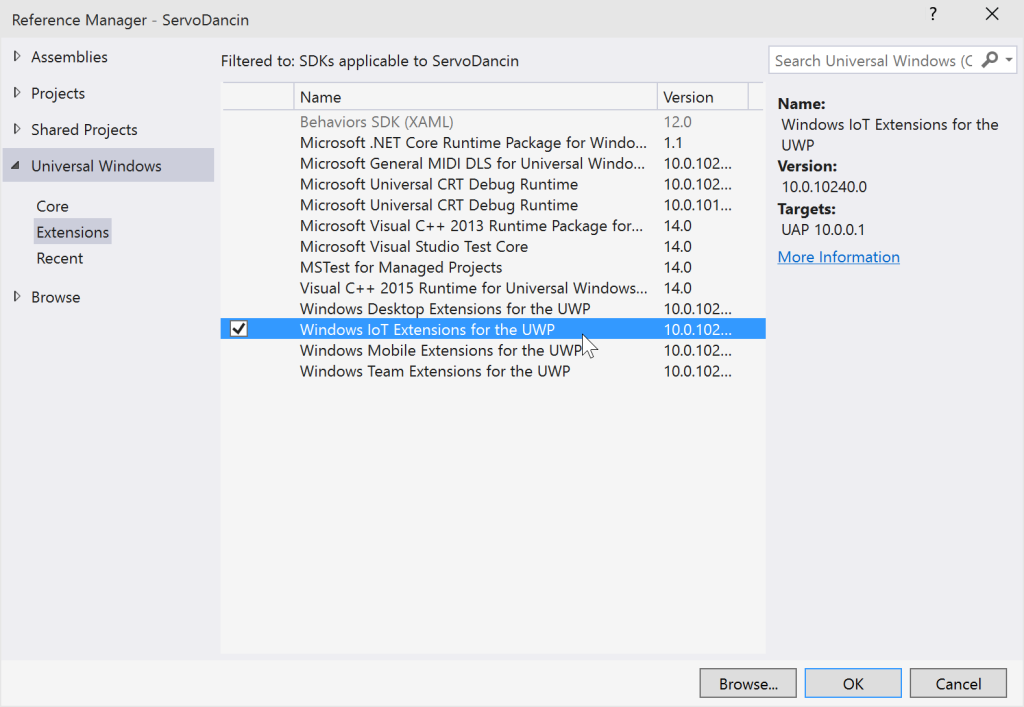
Task: Select Visual C++ 2015 Runtime for Universal Windows
Action: [x=493, y=288]
